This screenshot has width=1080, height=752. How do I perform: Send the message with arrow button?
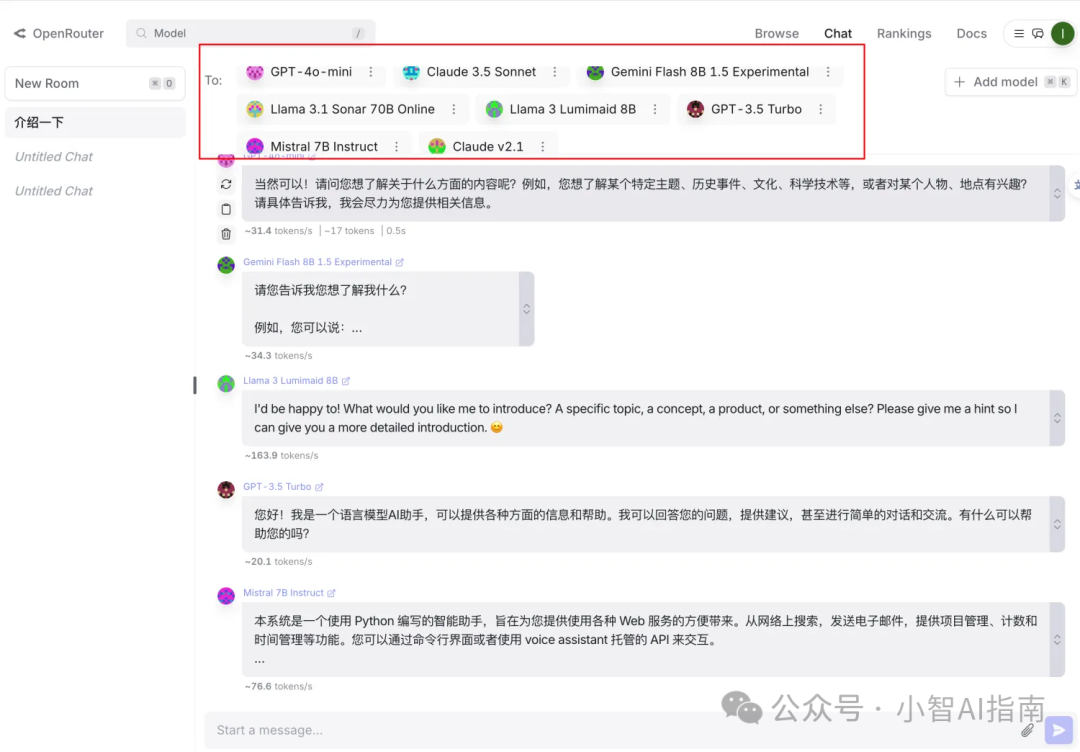1059,730
